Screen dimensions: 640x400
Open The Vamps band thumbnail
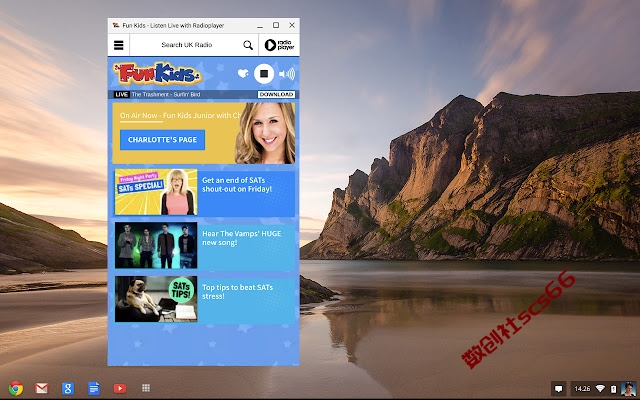pos(156,245)
